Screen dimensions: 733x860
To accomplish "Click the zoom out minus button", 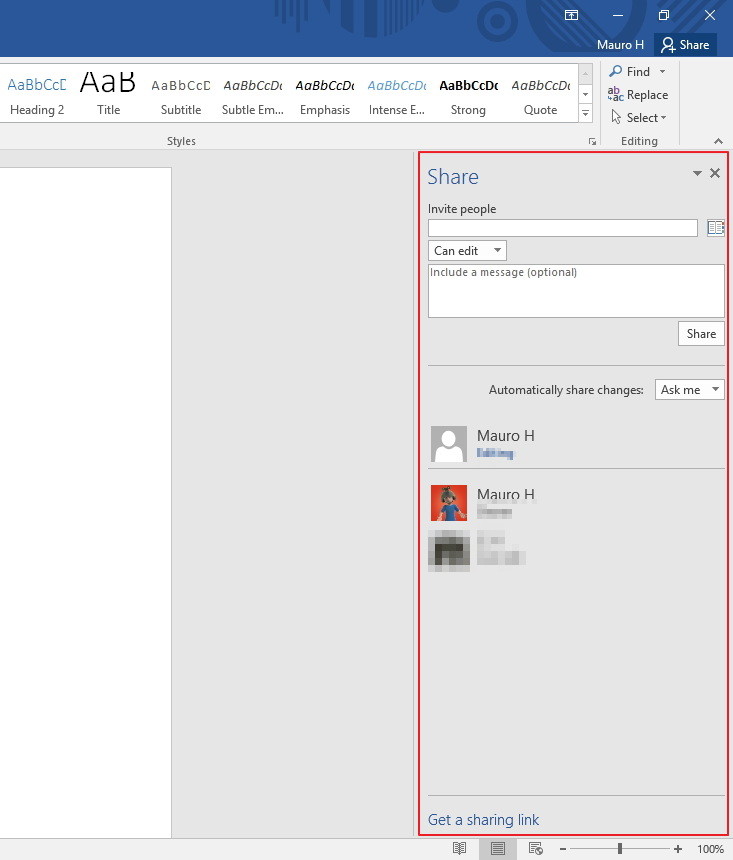I will (x=563, y=849).
